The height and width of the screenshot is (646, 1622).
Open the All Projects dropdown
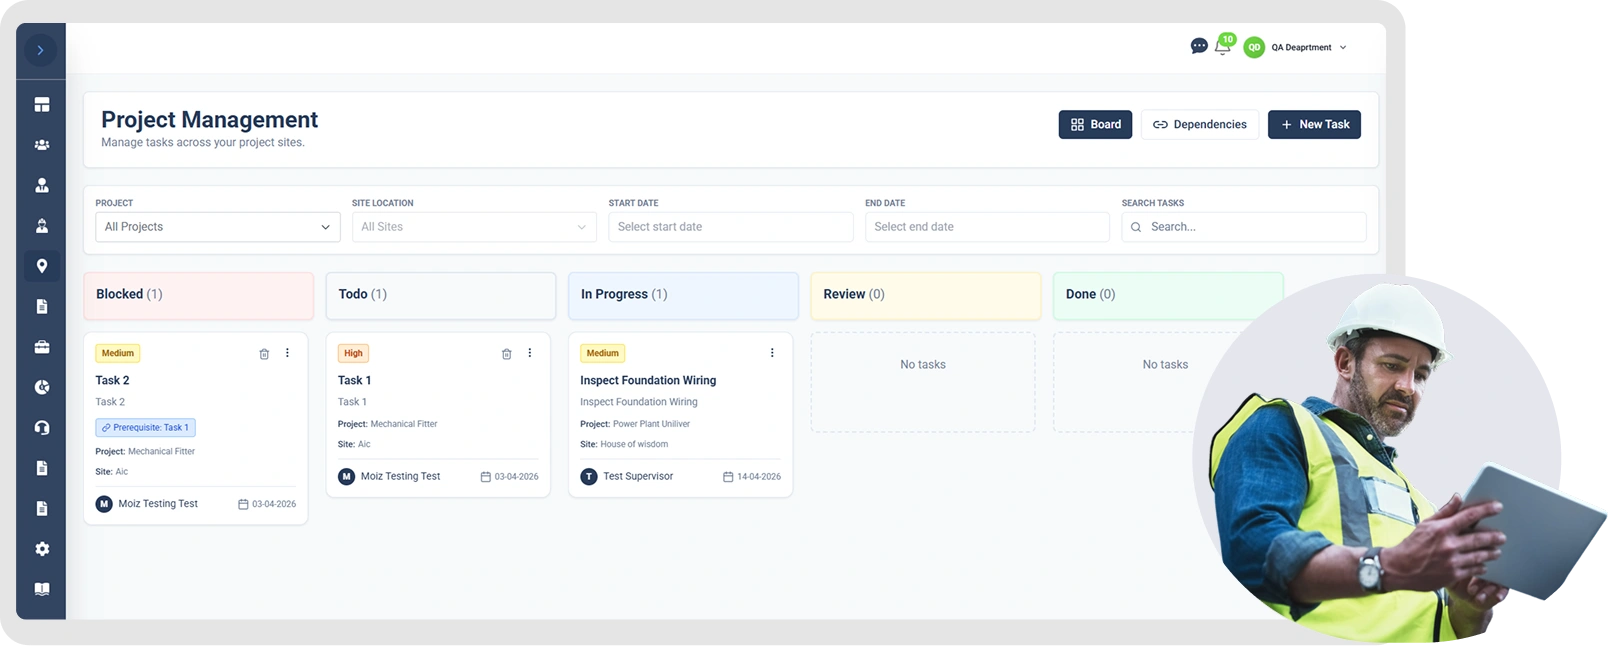coord(218,227)
